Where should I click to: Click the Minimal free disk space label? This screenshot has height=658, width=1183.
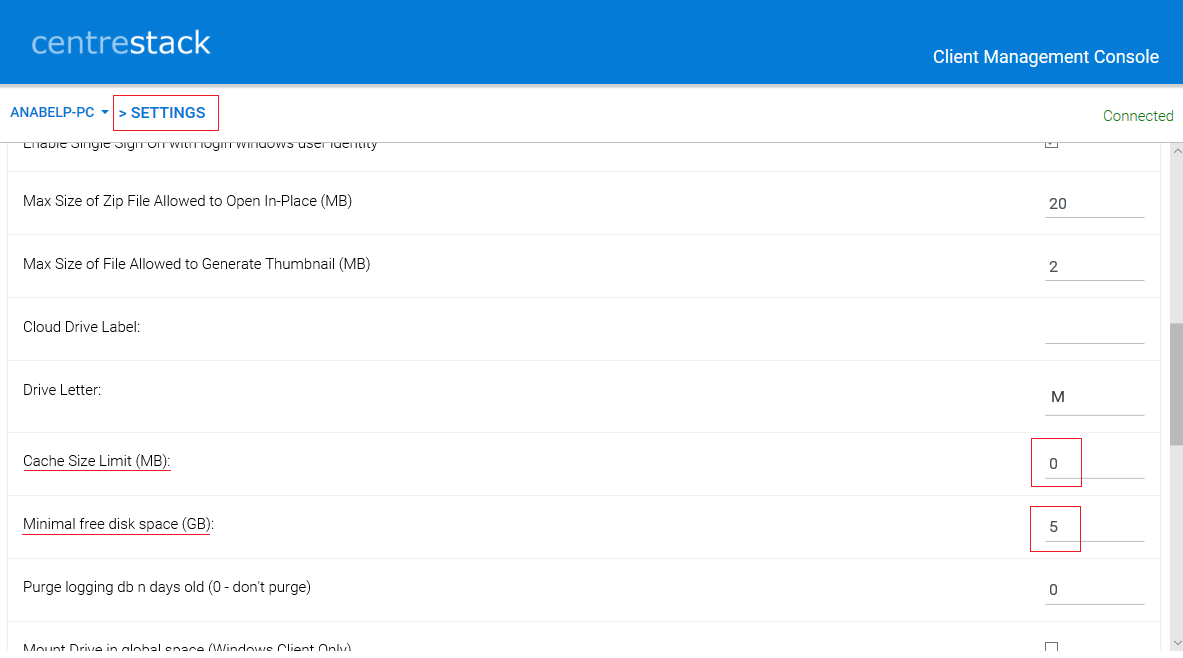(118, 524)
